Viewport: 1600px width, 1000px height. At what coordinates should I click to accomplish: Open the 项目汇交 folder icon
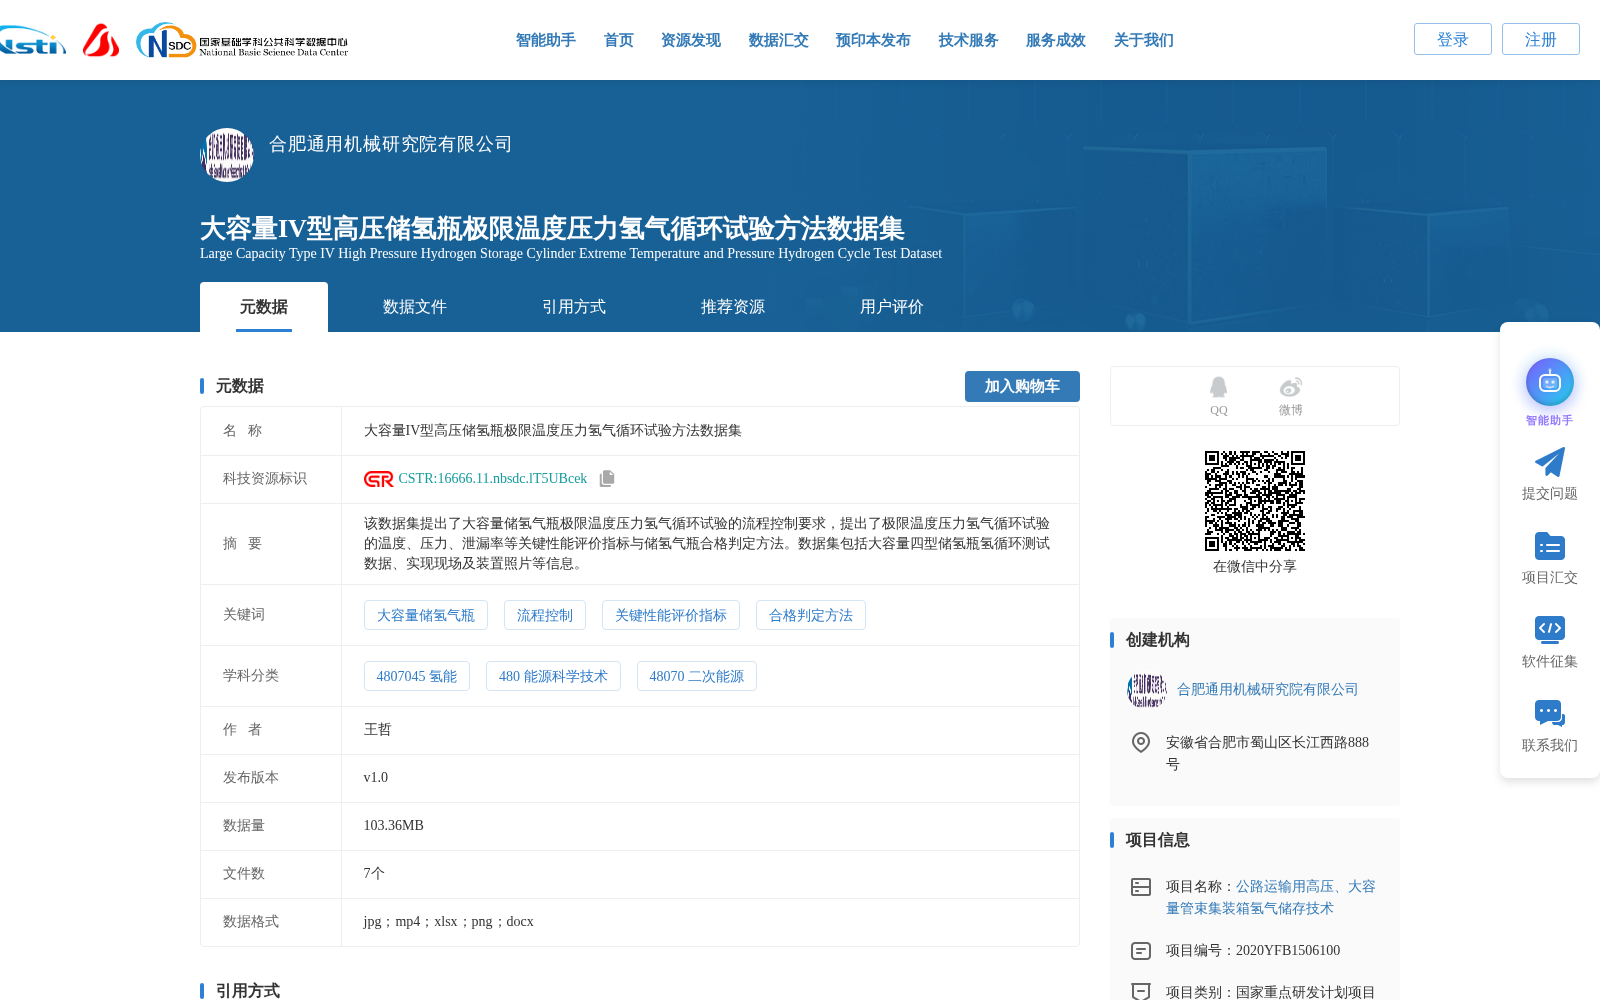pyautogui.click(x=1549, y=546)
